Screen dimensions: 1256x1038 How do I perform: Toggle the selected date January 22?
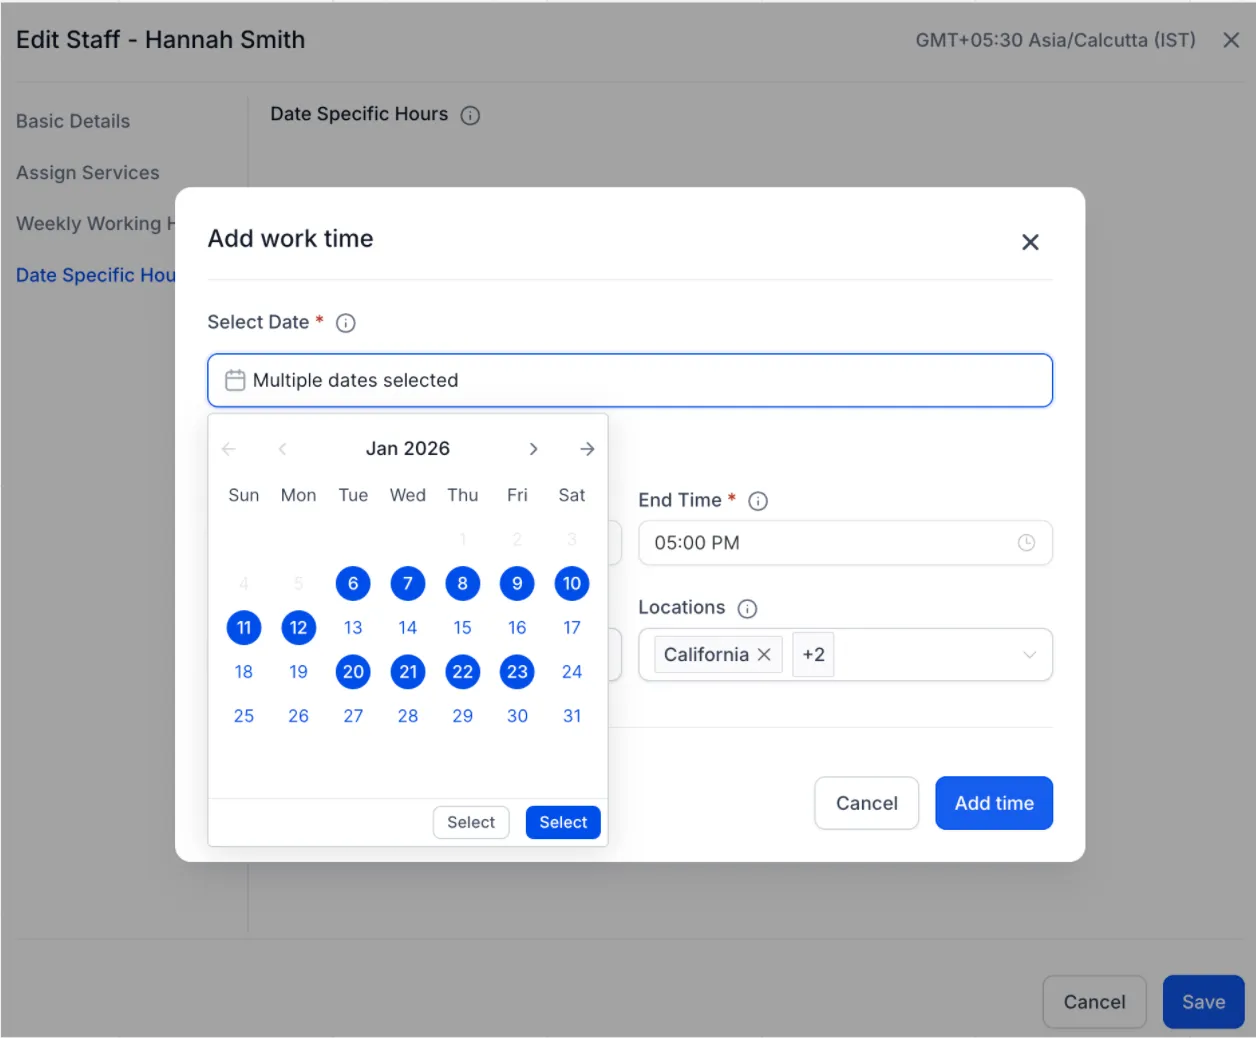(x=462, y=671)
